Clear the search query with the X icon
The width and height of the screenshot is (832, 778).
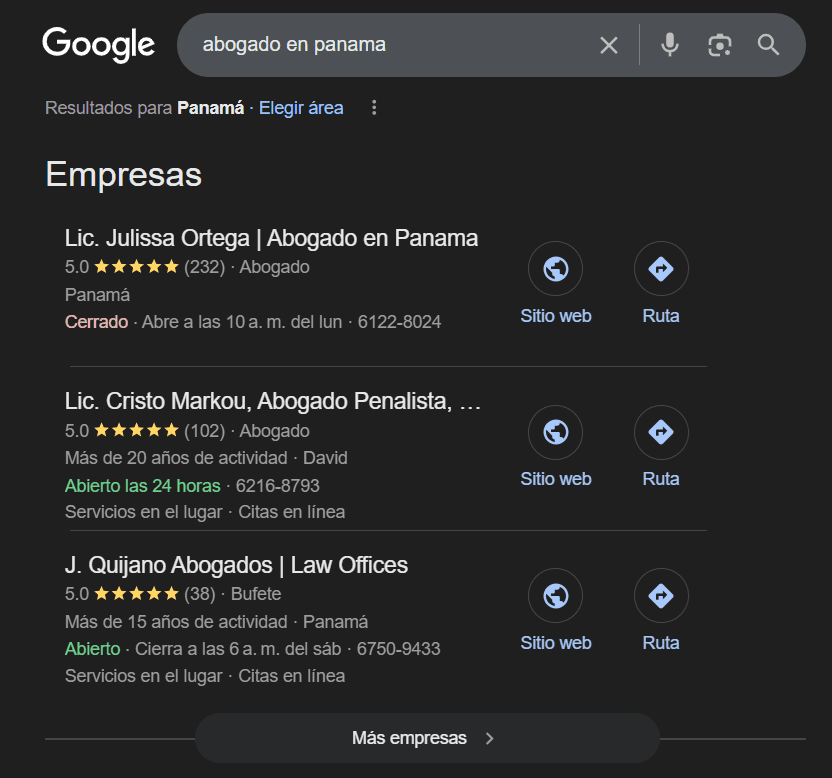click(609, 44)
